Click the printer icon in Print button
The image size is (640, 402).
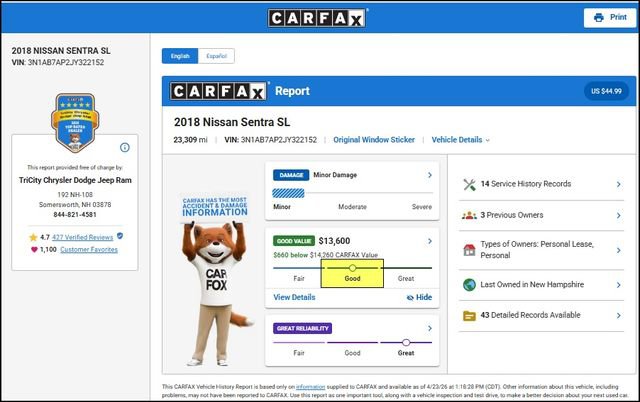(598, 17)
